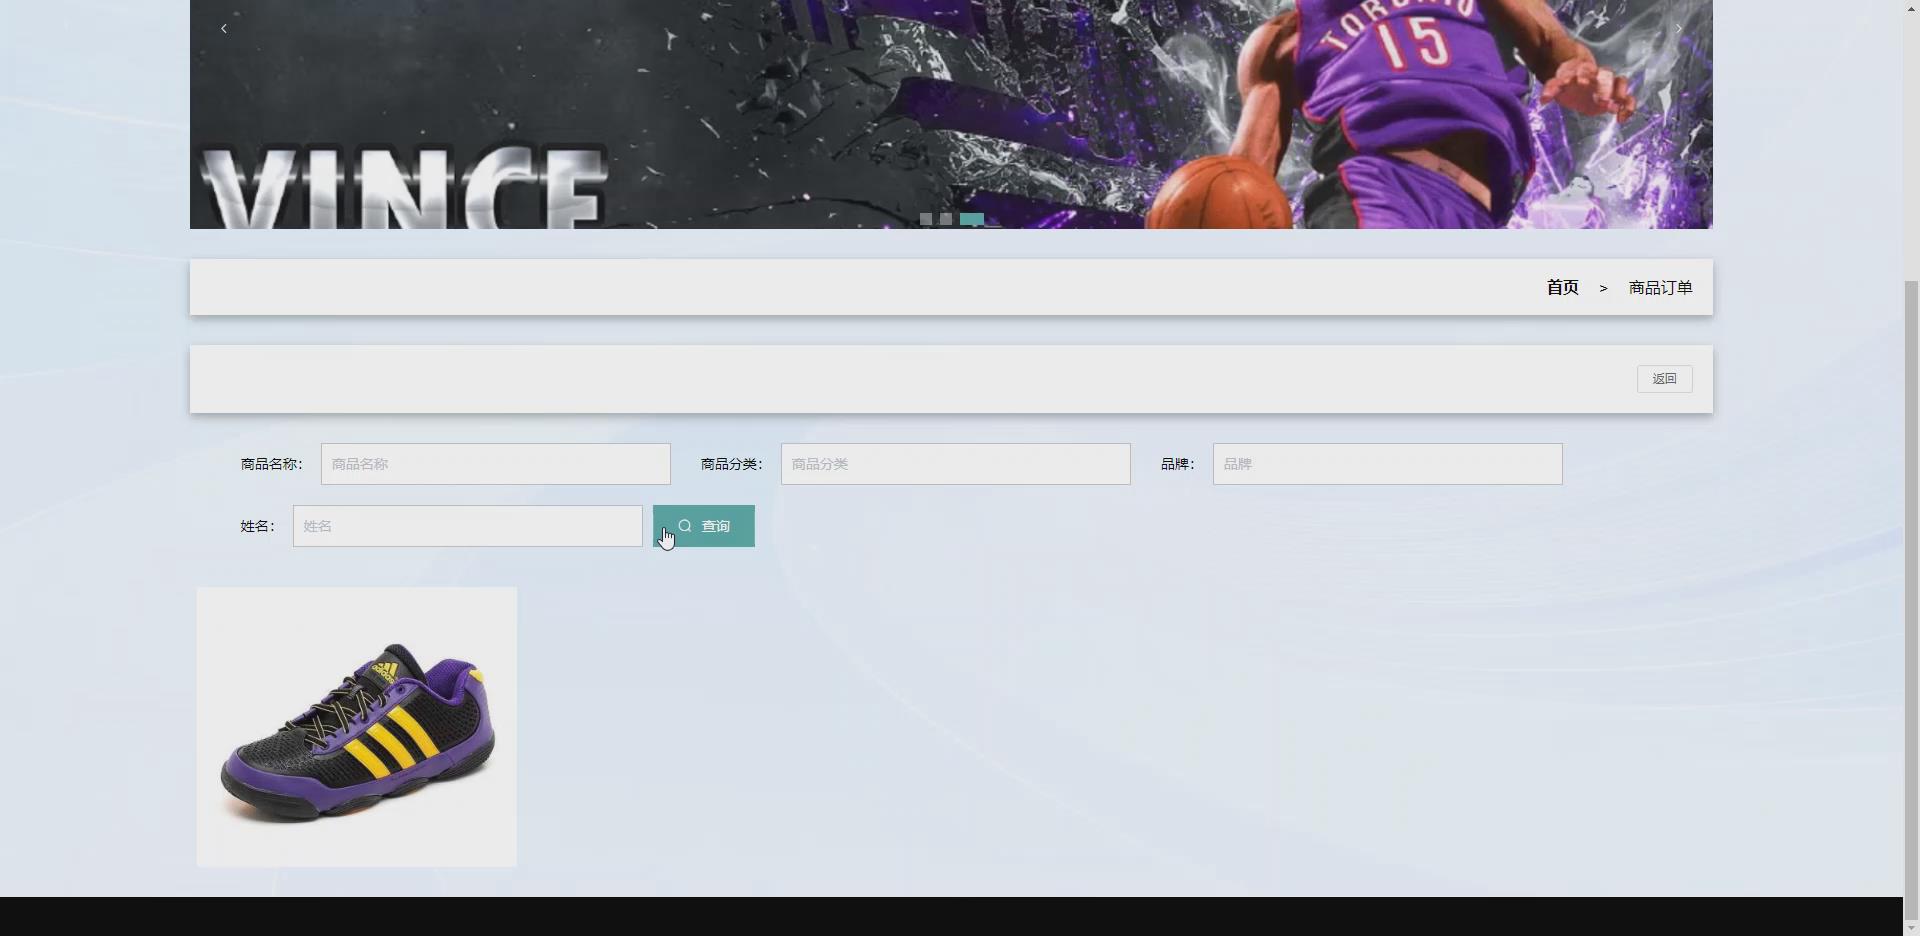Viewport: 1920px width, 936px height.
Task: Select the first carousel indicator dot
Action: point(926,219)
